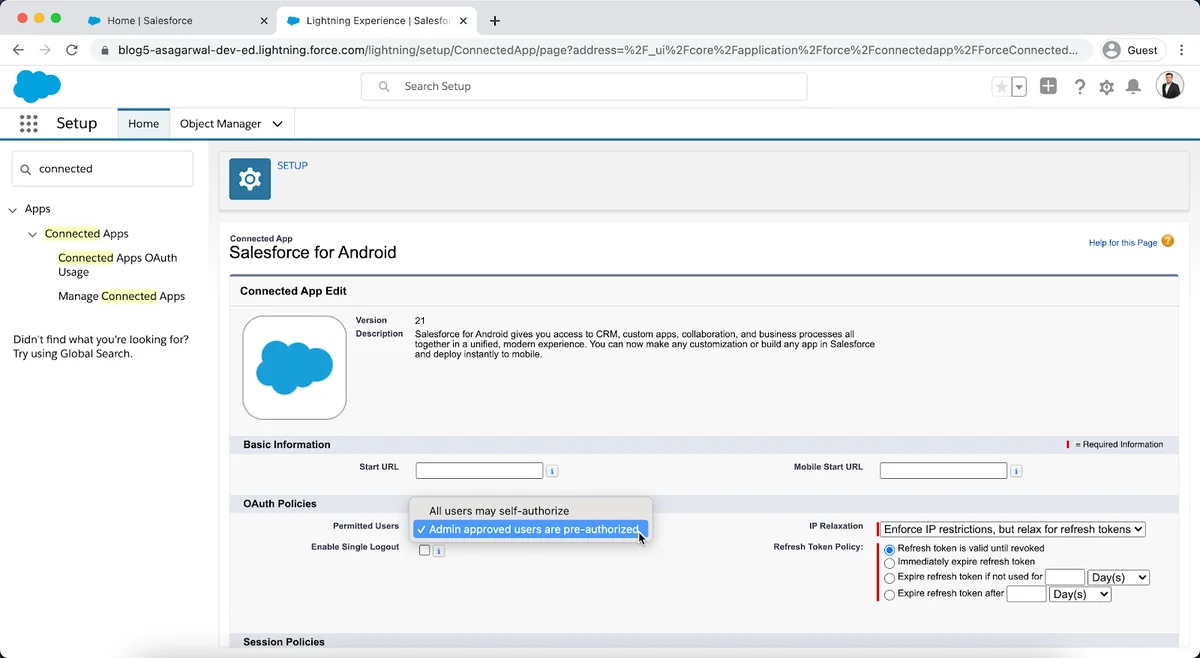1200x658 pixels.
Task: Select 'Expire refresh token if not used for'
Action: (889, 578)
